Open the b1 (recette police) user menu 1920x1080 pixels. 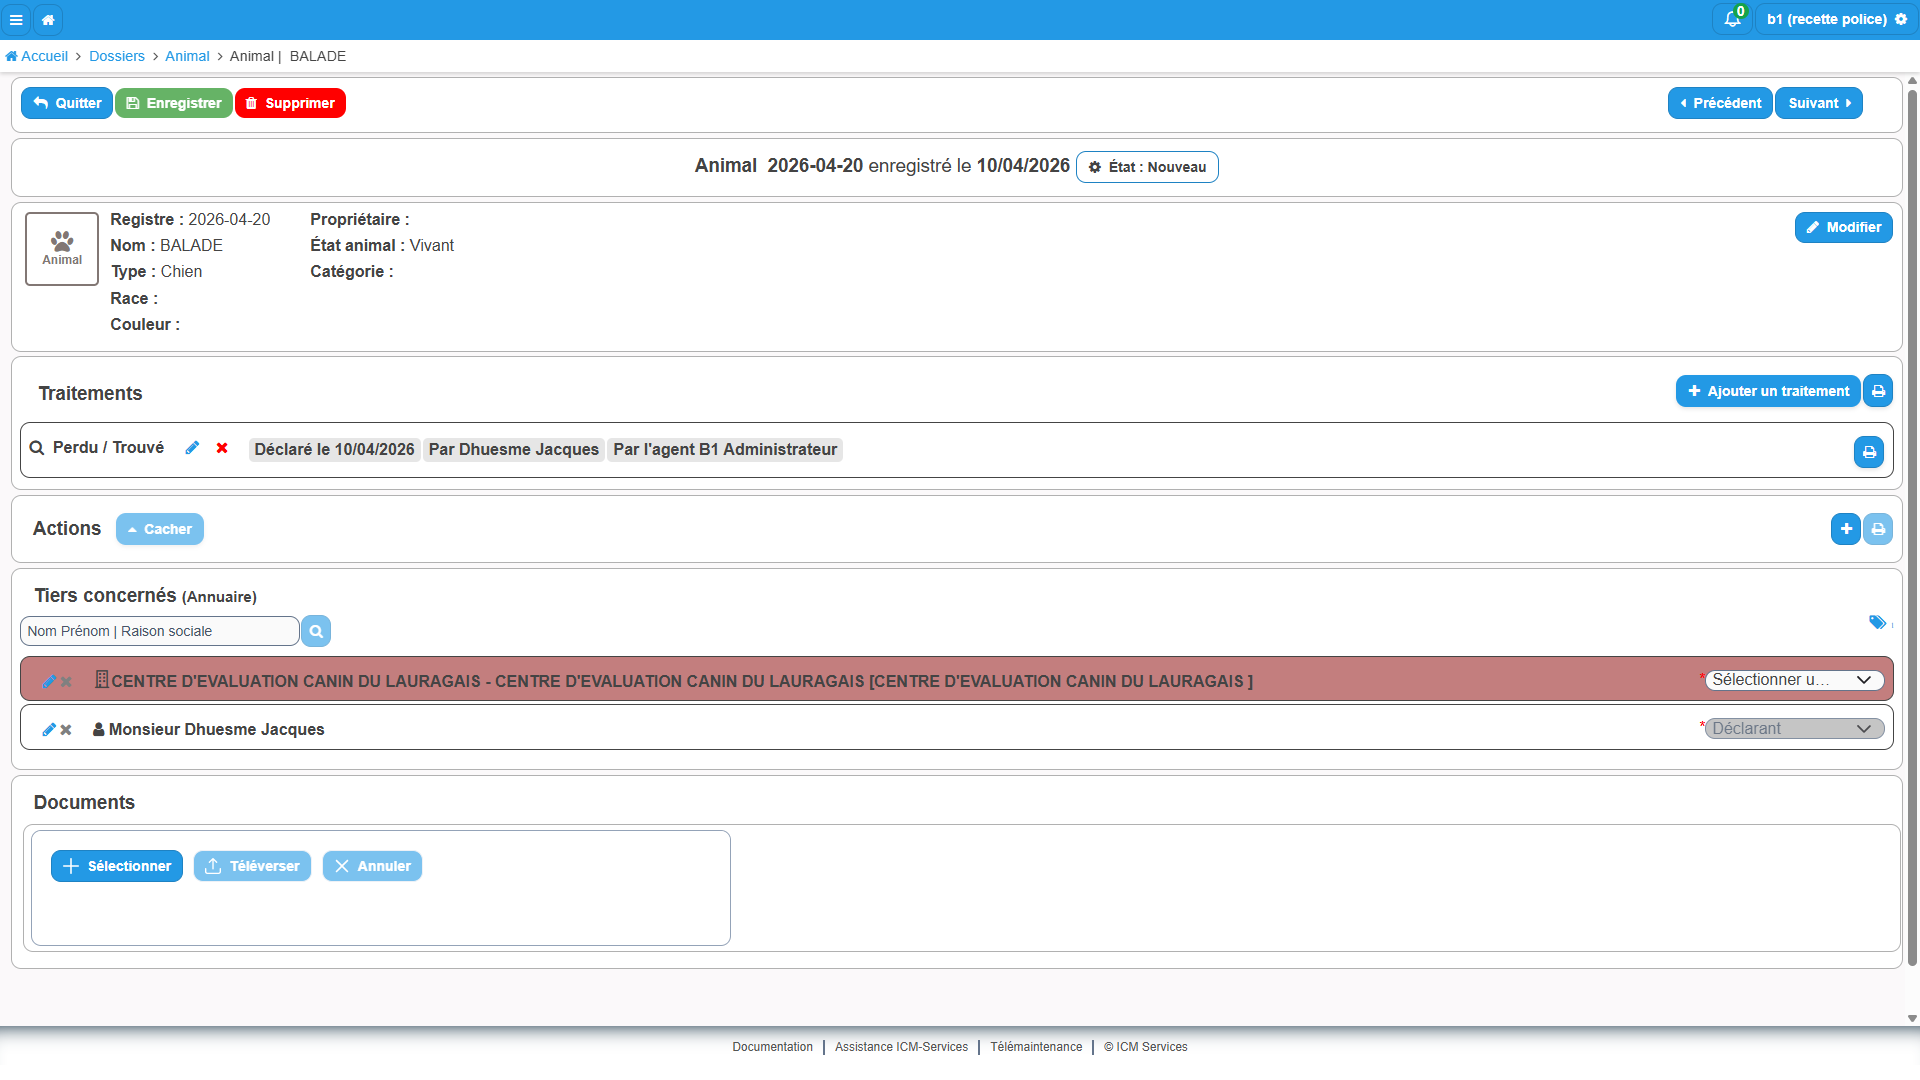point(1836,19)
